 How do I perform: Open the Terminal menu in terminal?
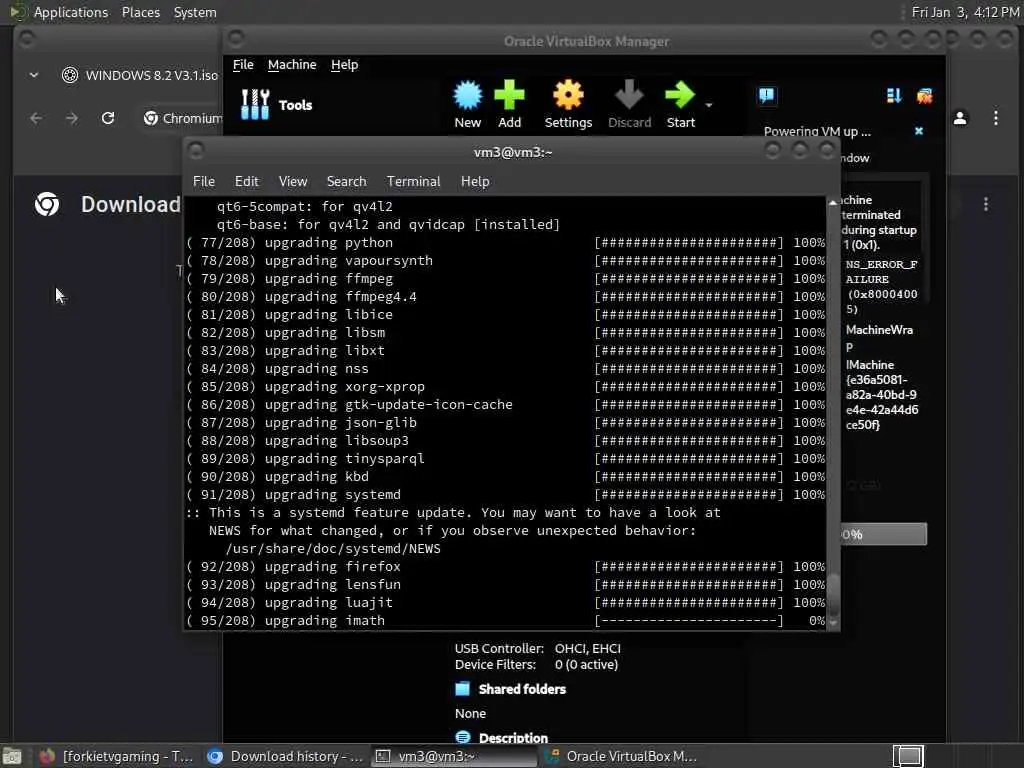[413, 182]
